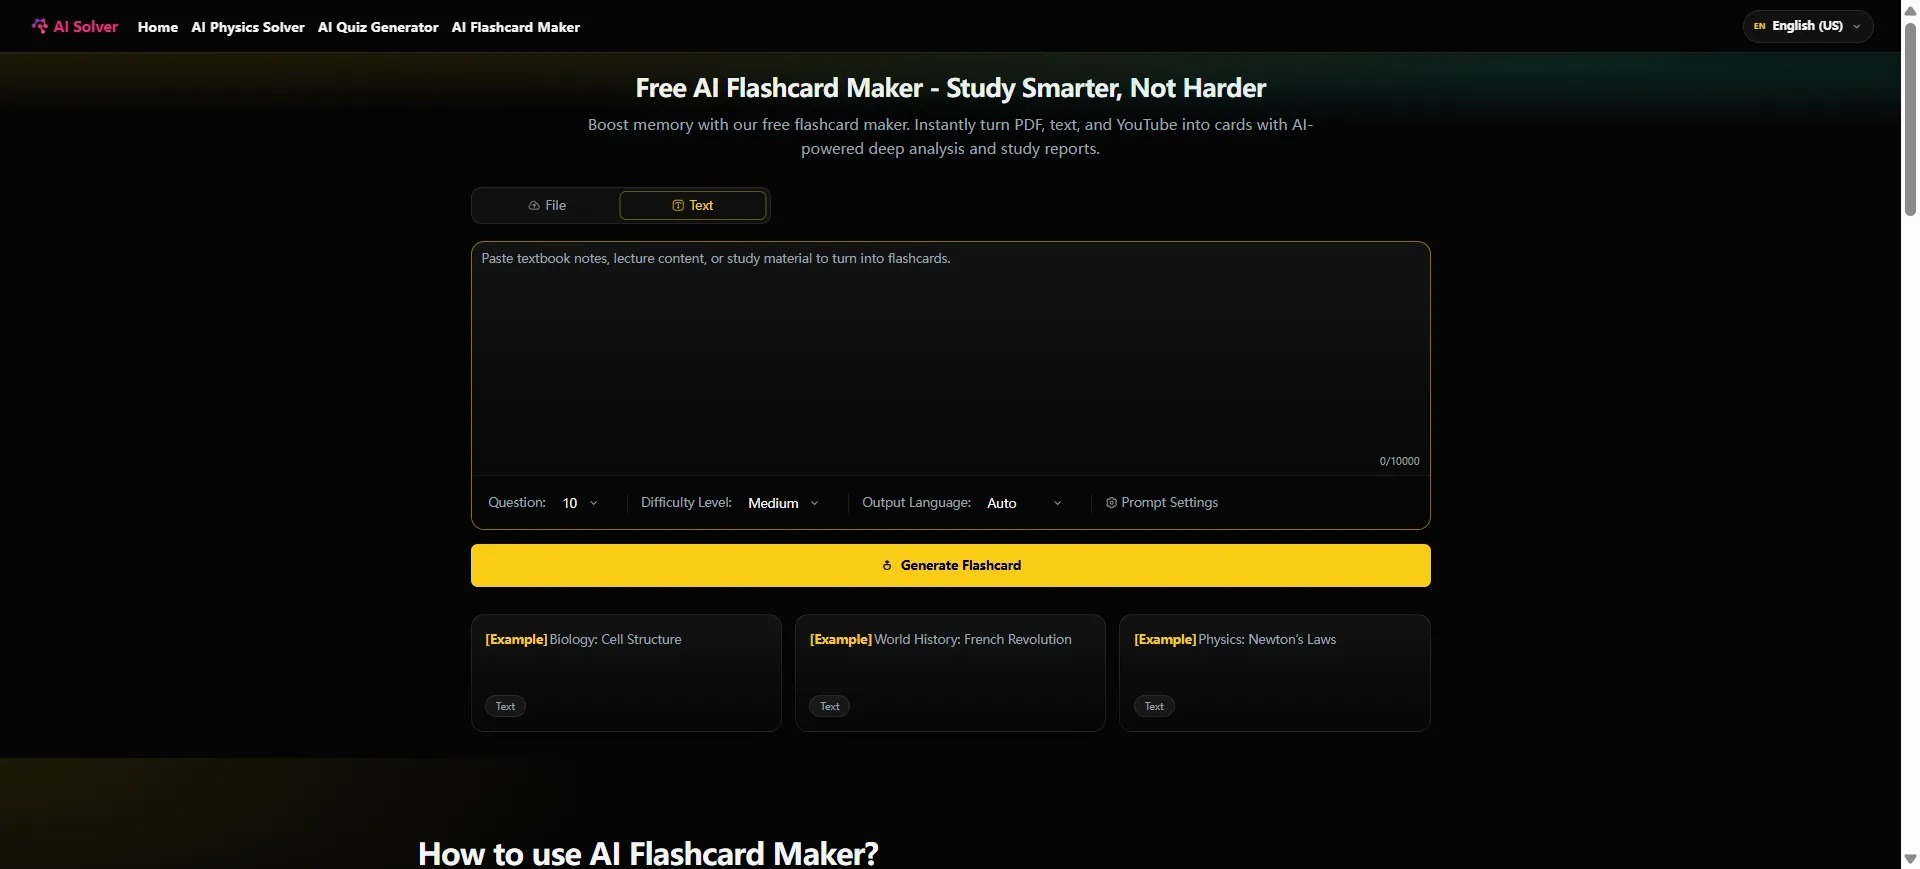Viewport: 1920px width, 869px height.
Task: Click the upload icon on File tab
Action: (x=534, y=206)
